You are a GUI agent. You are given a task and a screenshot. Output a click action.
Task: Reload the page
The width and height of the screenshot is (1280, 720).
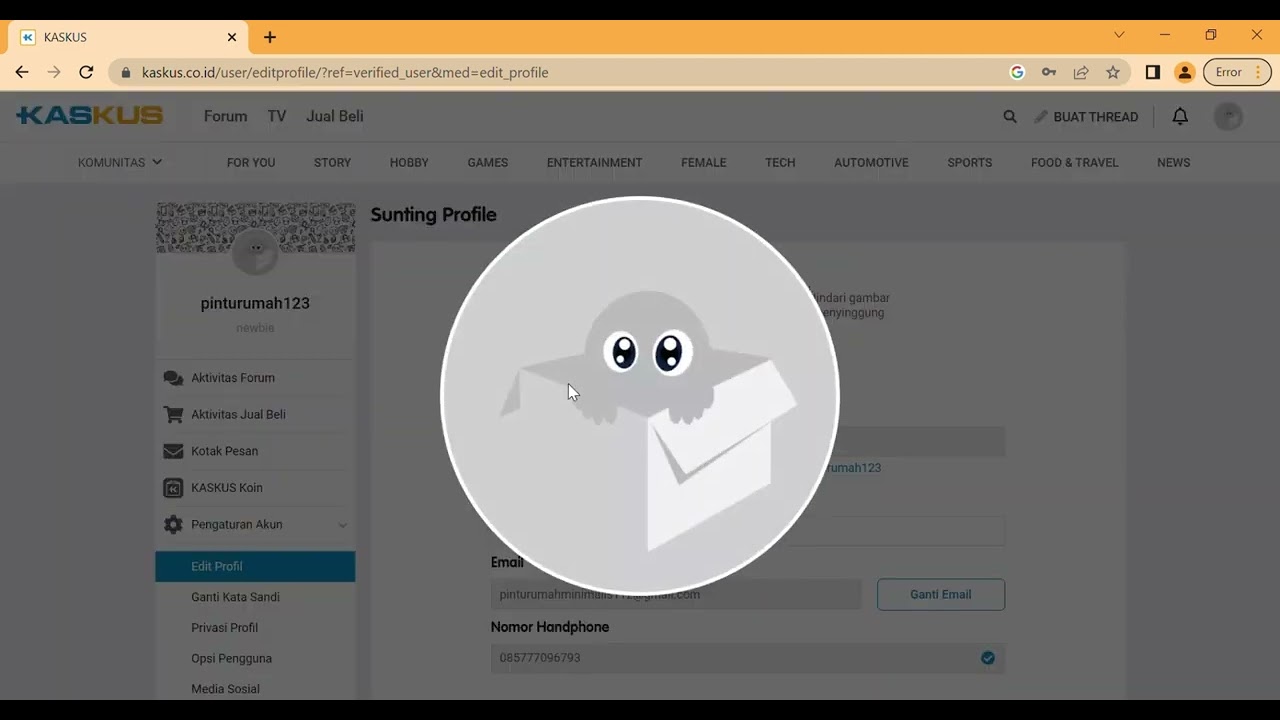coord(86,72)
